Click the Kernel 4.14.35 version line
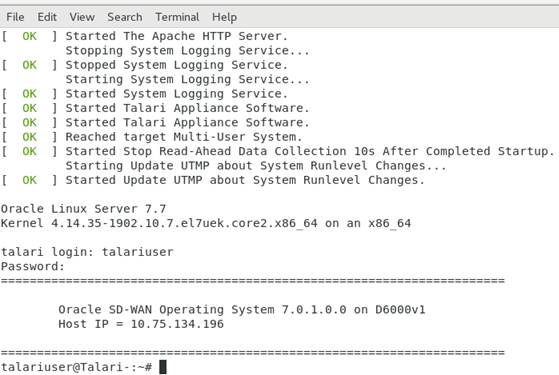 click(206, 223)
